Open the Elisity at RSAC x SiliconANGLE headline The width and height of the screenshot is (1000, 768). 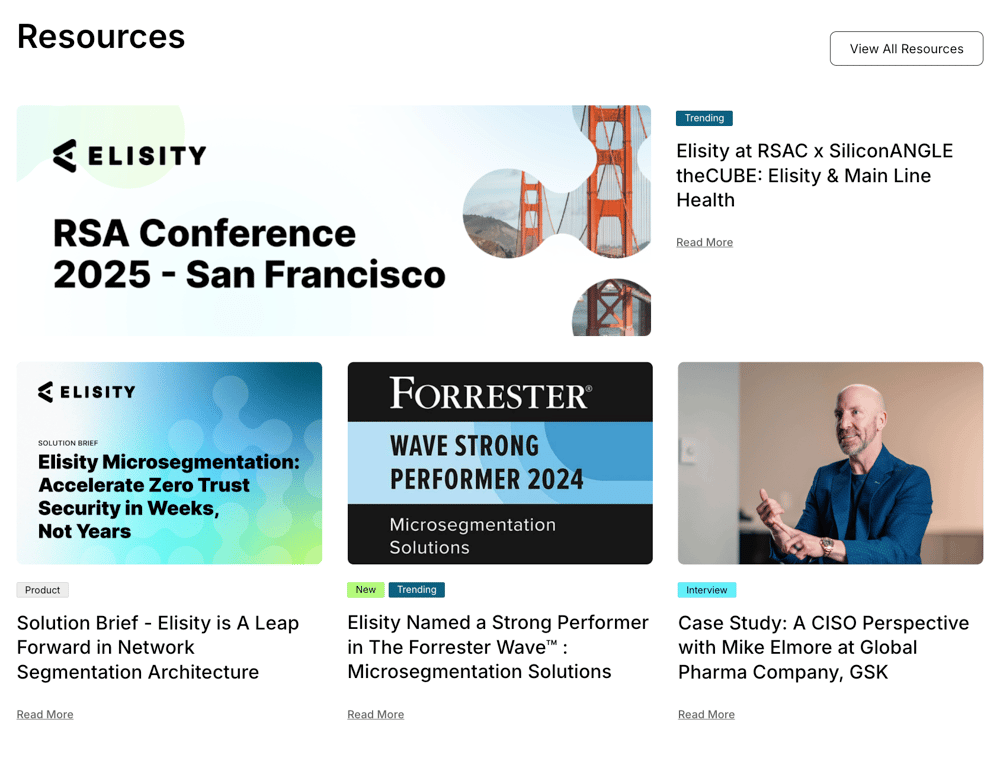click(814, 175)
